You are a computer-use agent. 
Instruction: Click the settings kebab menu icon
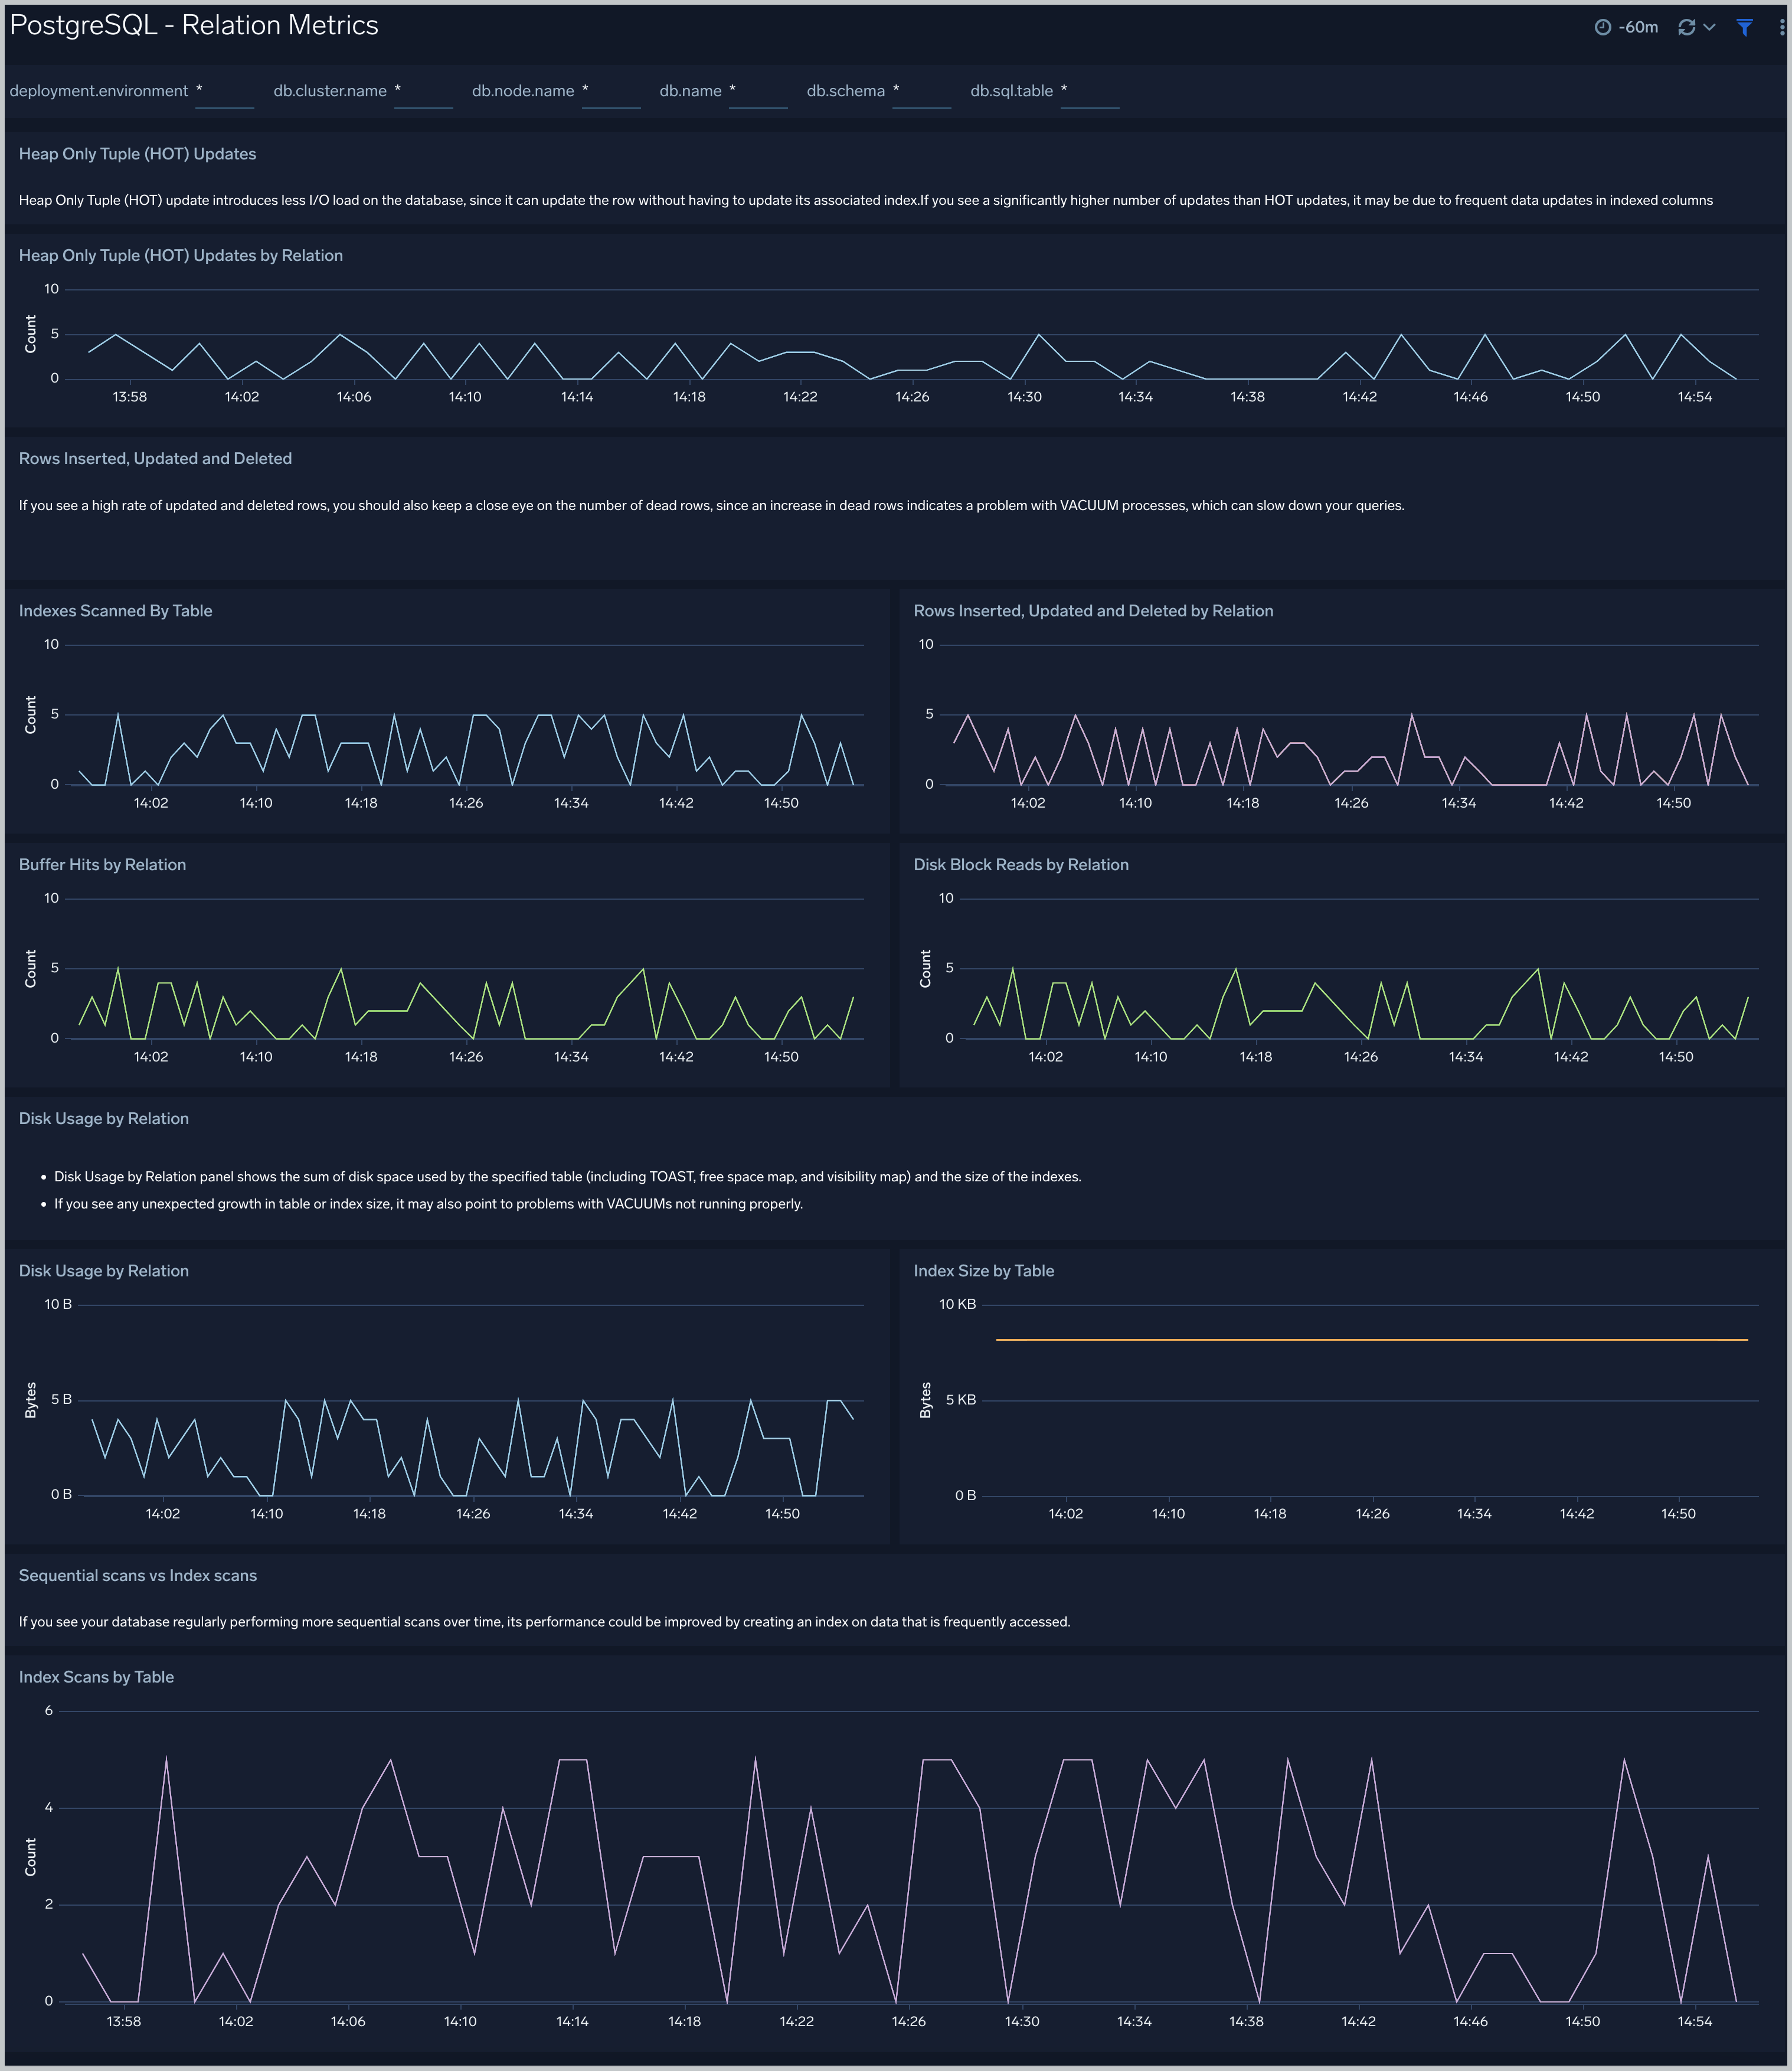pyautogui.click(x=1774, y=27)
